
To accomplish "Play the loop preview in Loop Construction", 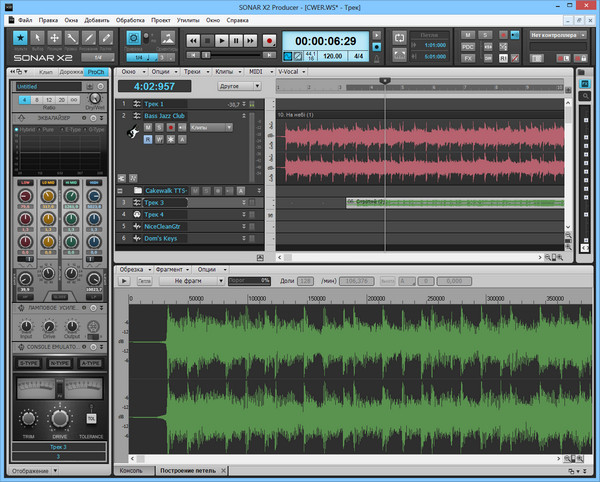I will [126, 282].
